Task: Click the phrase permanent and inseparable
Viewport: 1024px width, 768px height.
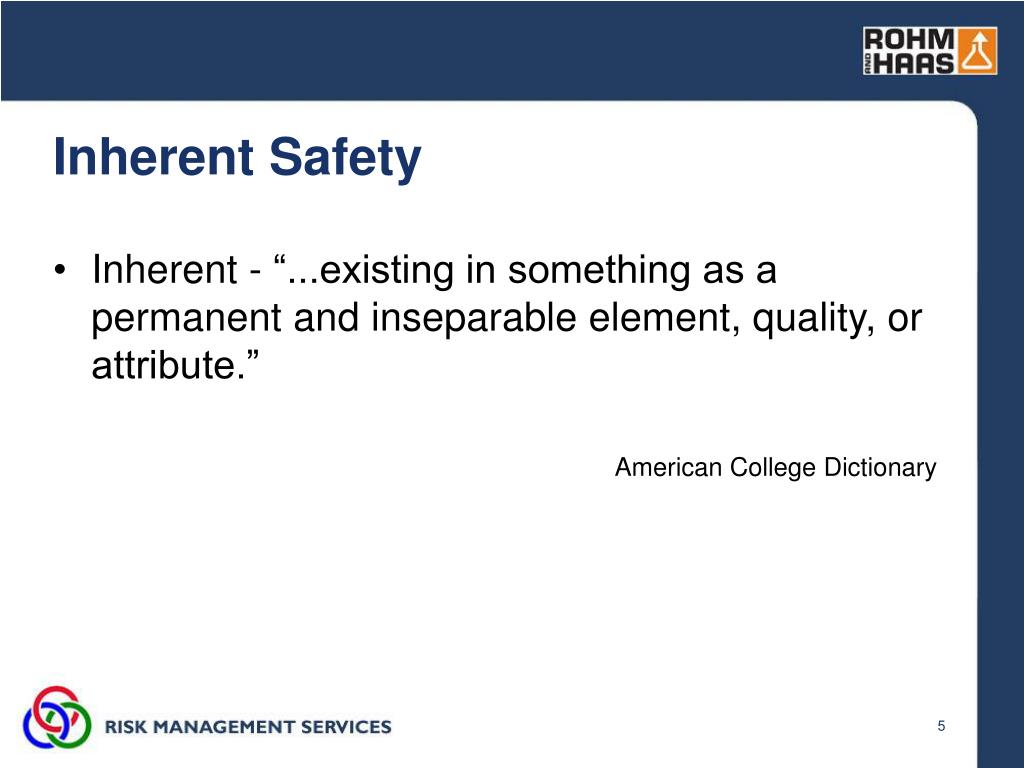Action: pyautogui.click(x=334, y=318)
